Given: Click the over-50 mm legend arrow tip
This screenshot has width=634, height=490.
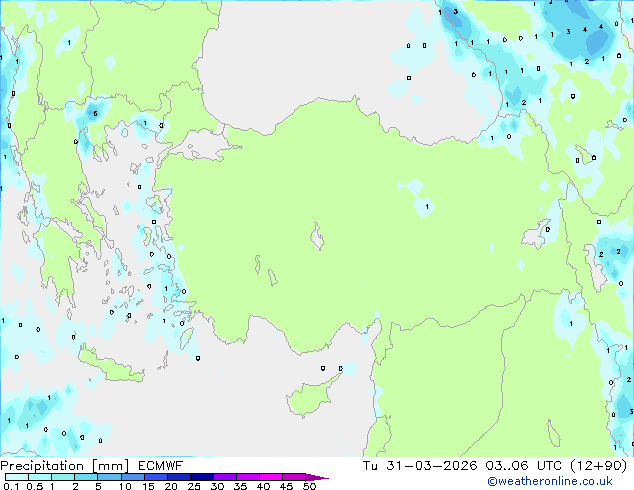Looking at the screenshot, I should [x=317, y=477].
